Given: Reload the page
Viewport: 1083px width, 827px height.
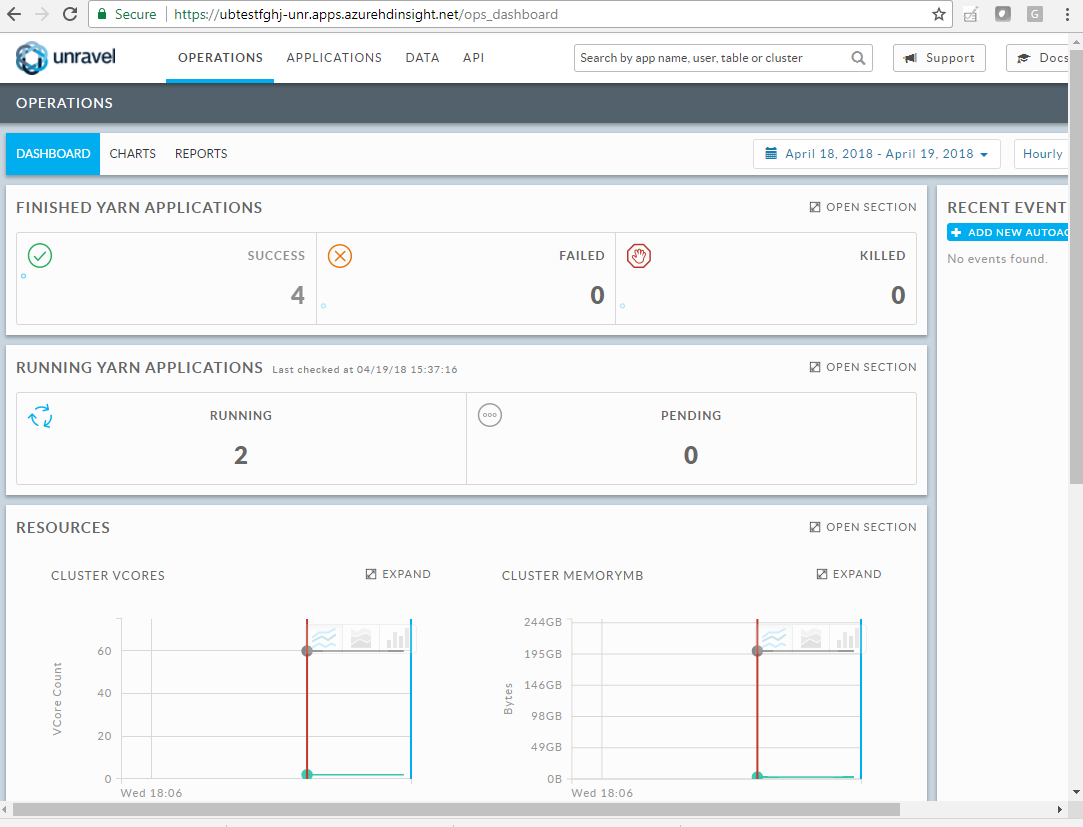Looking at the screenshot, I should click(70, 14).
